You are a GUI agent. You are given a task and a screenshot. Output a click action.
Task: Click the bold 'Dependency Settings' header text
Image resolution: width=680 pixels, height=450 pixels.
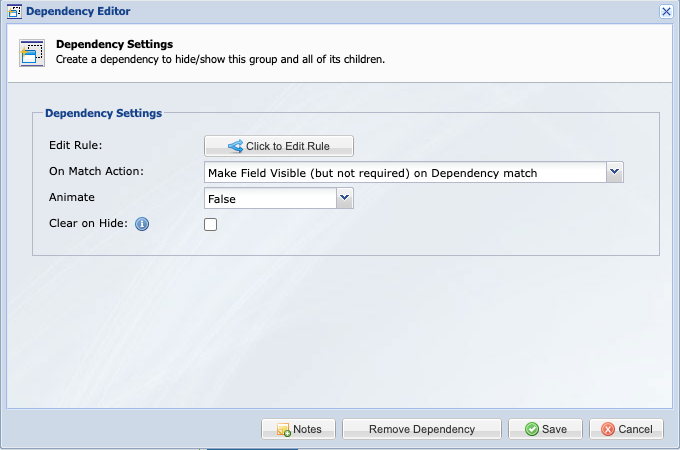pos(114,44)
